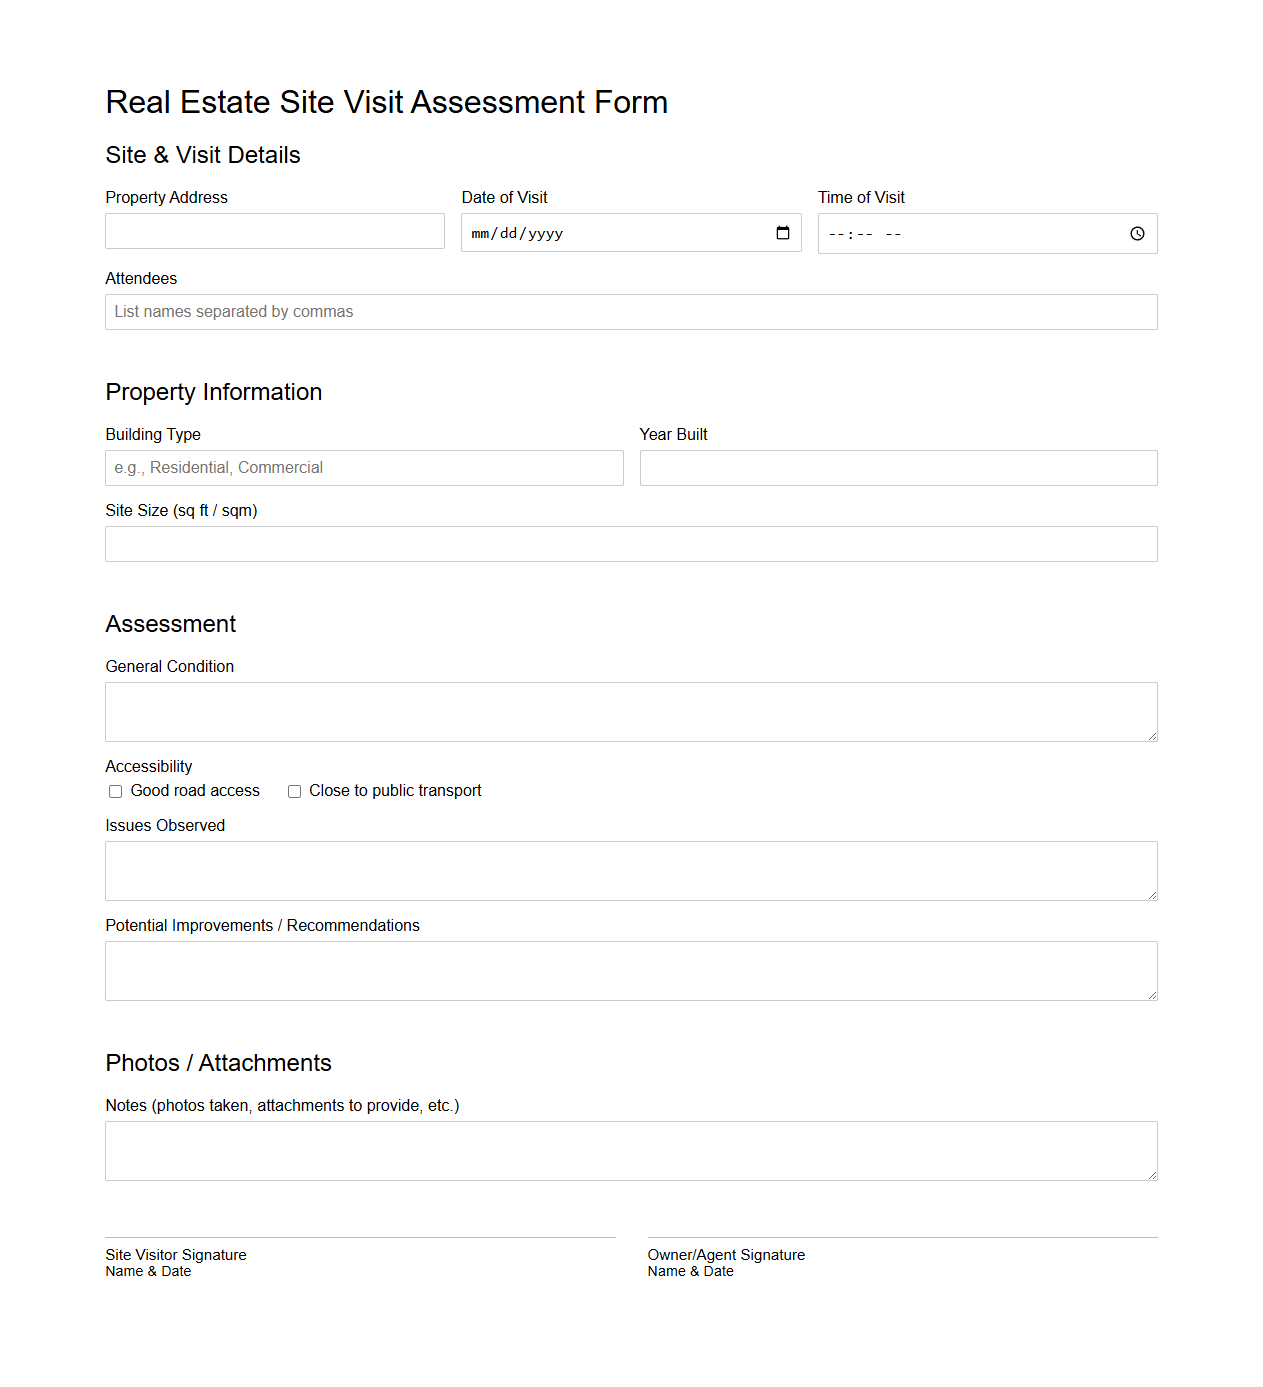Click the Potential Improvements text area
This screenshot has width=1263, height=1387.
click(631, 970)
